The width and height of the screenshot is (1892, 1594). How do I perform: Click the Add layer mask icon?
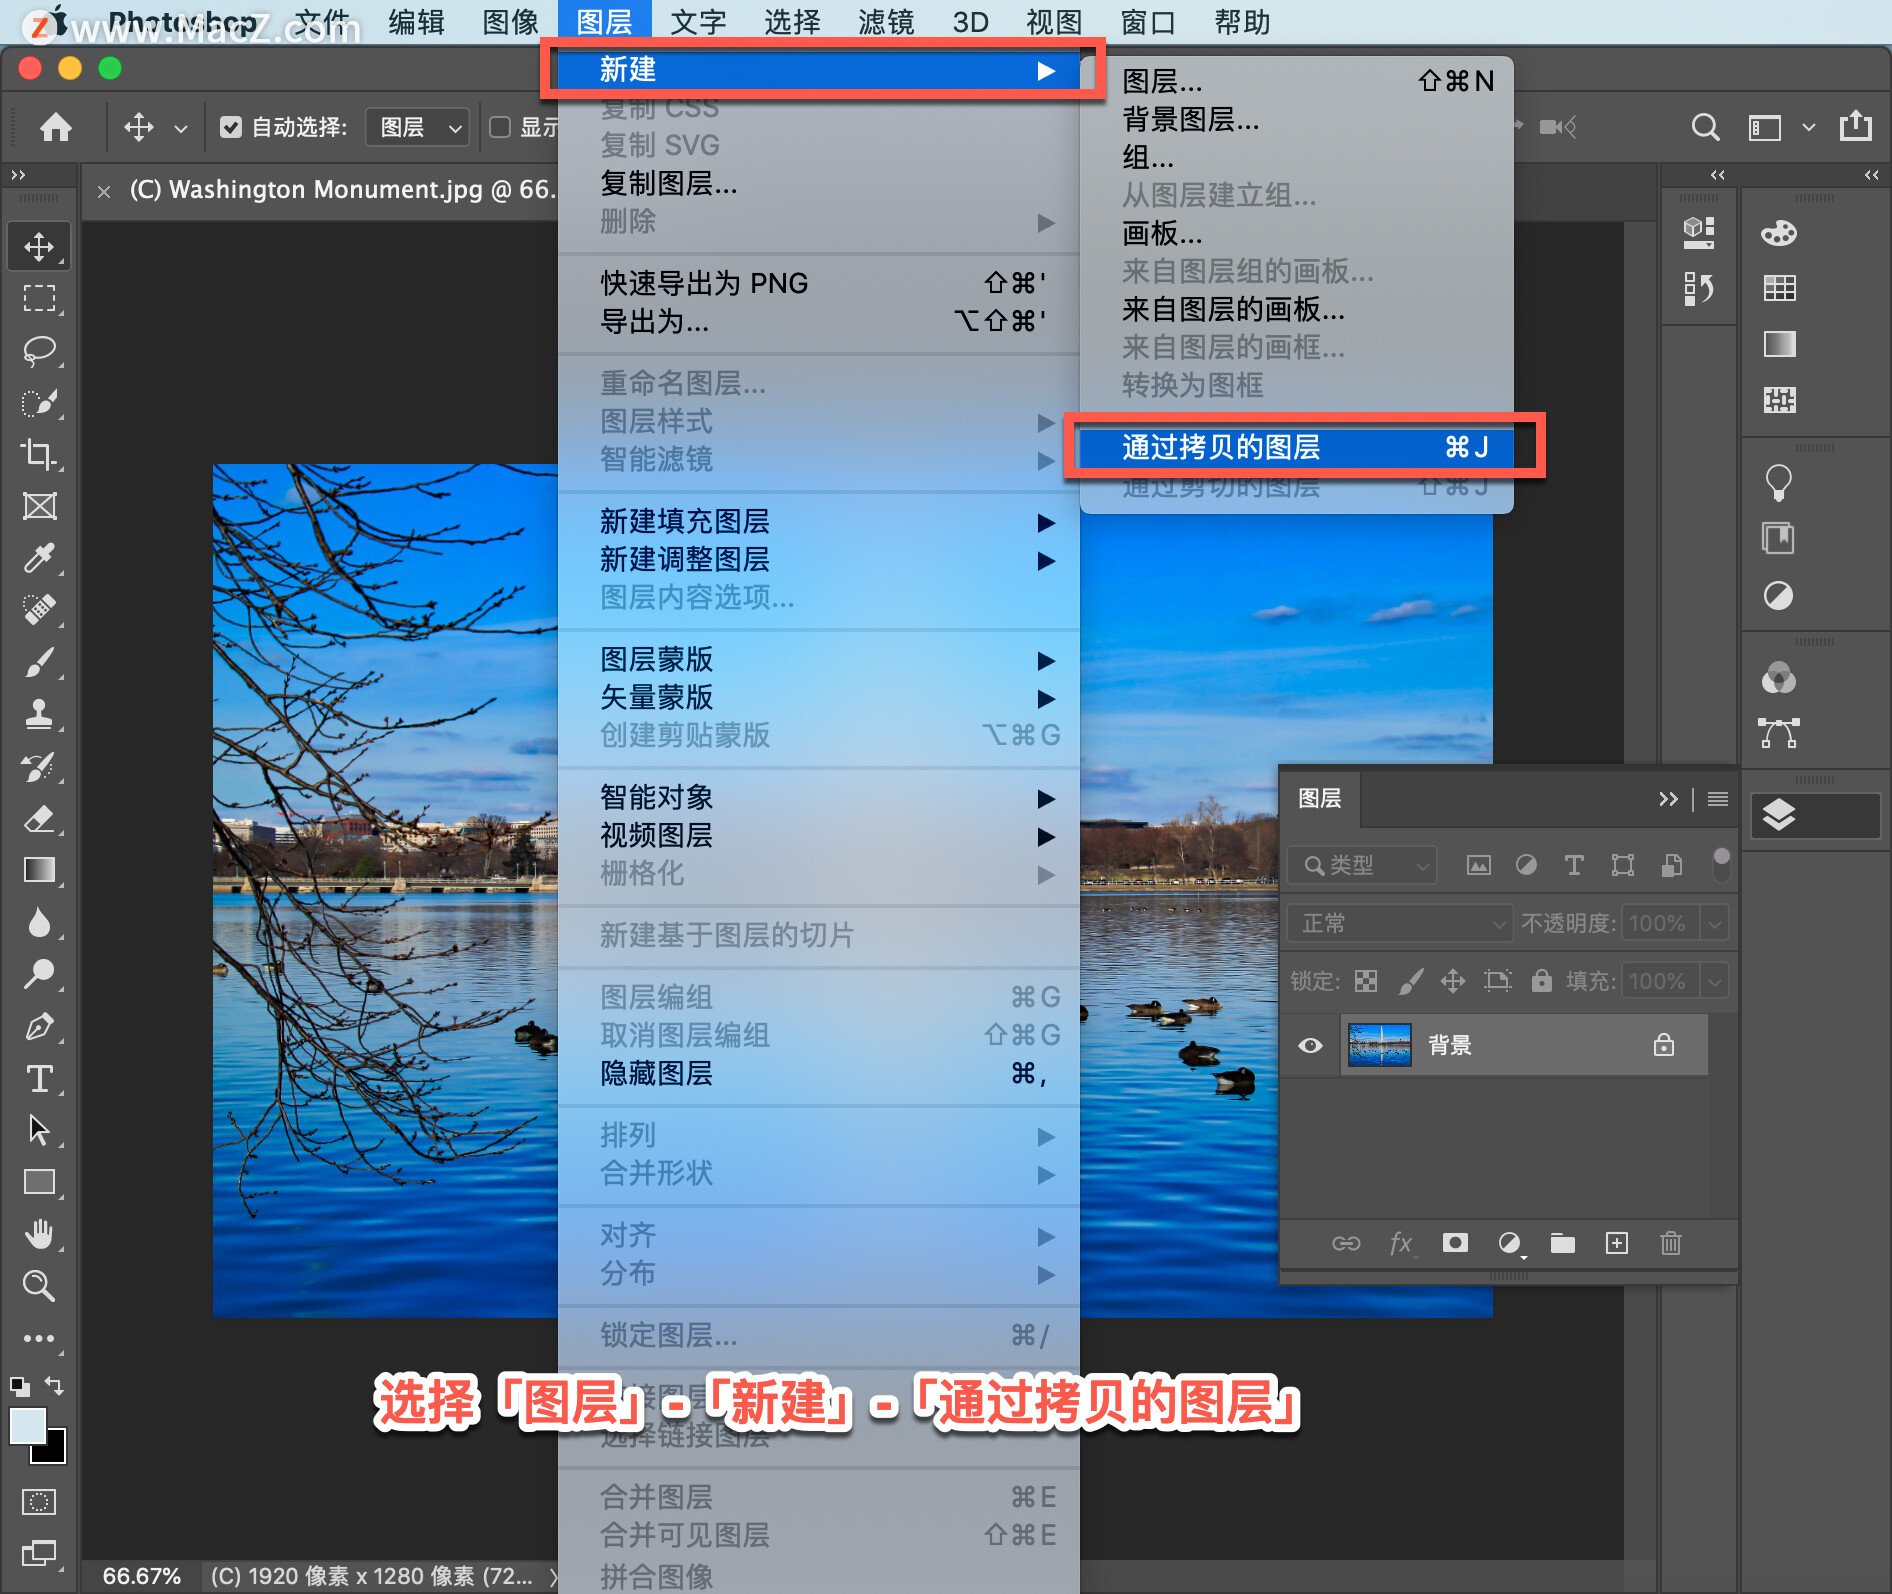coord(1455,1243)
